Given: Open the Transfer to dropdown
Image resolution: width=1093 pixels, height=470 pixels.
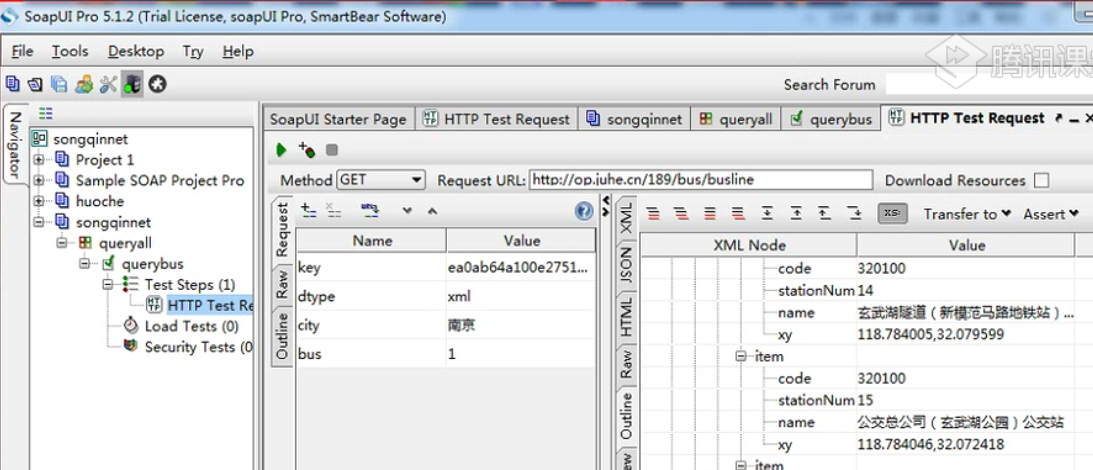Looking at the screenshot, I should click(967, 213).
